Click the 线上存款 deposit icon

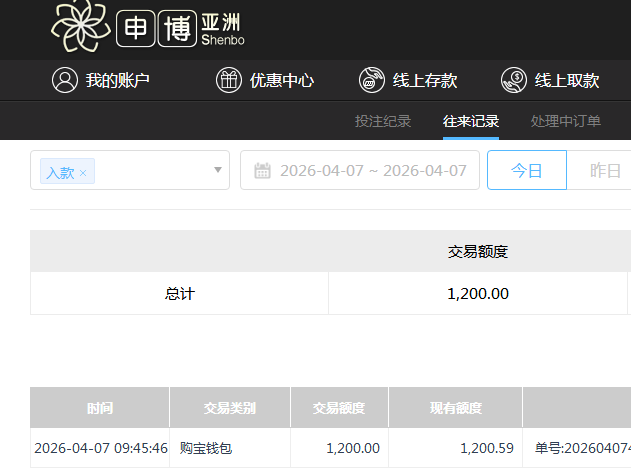click(x=372, y=80)
